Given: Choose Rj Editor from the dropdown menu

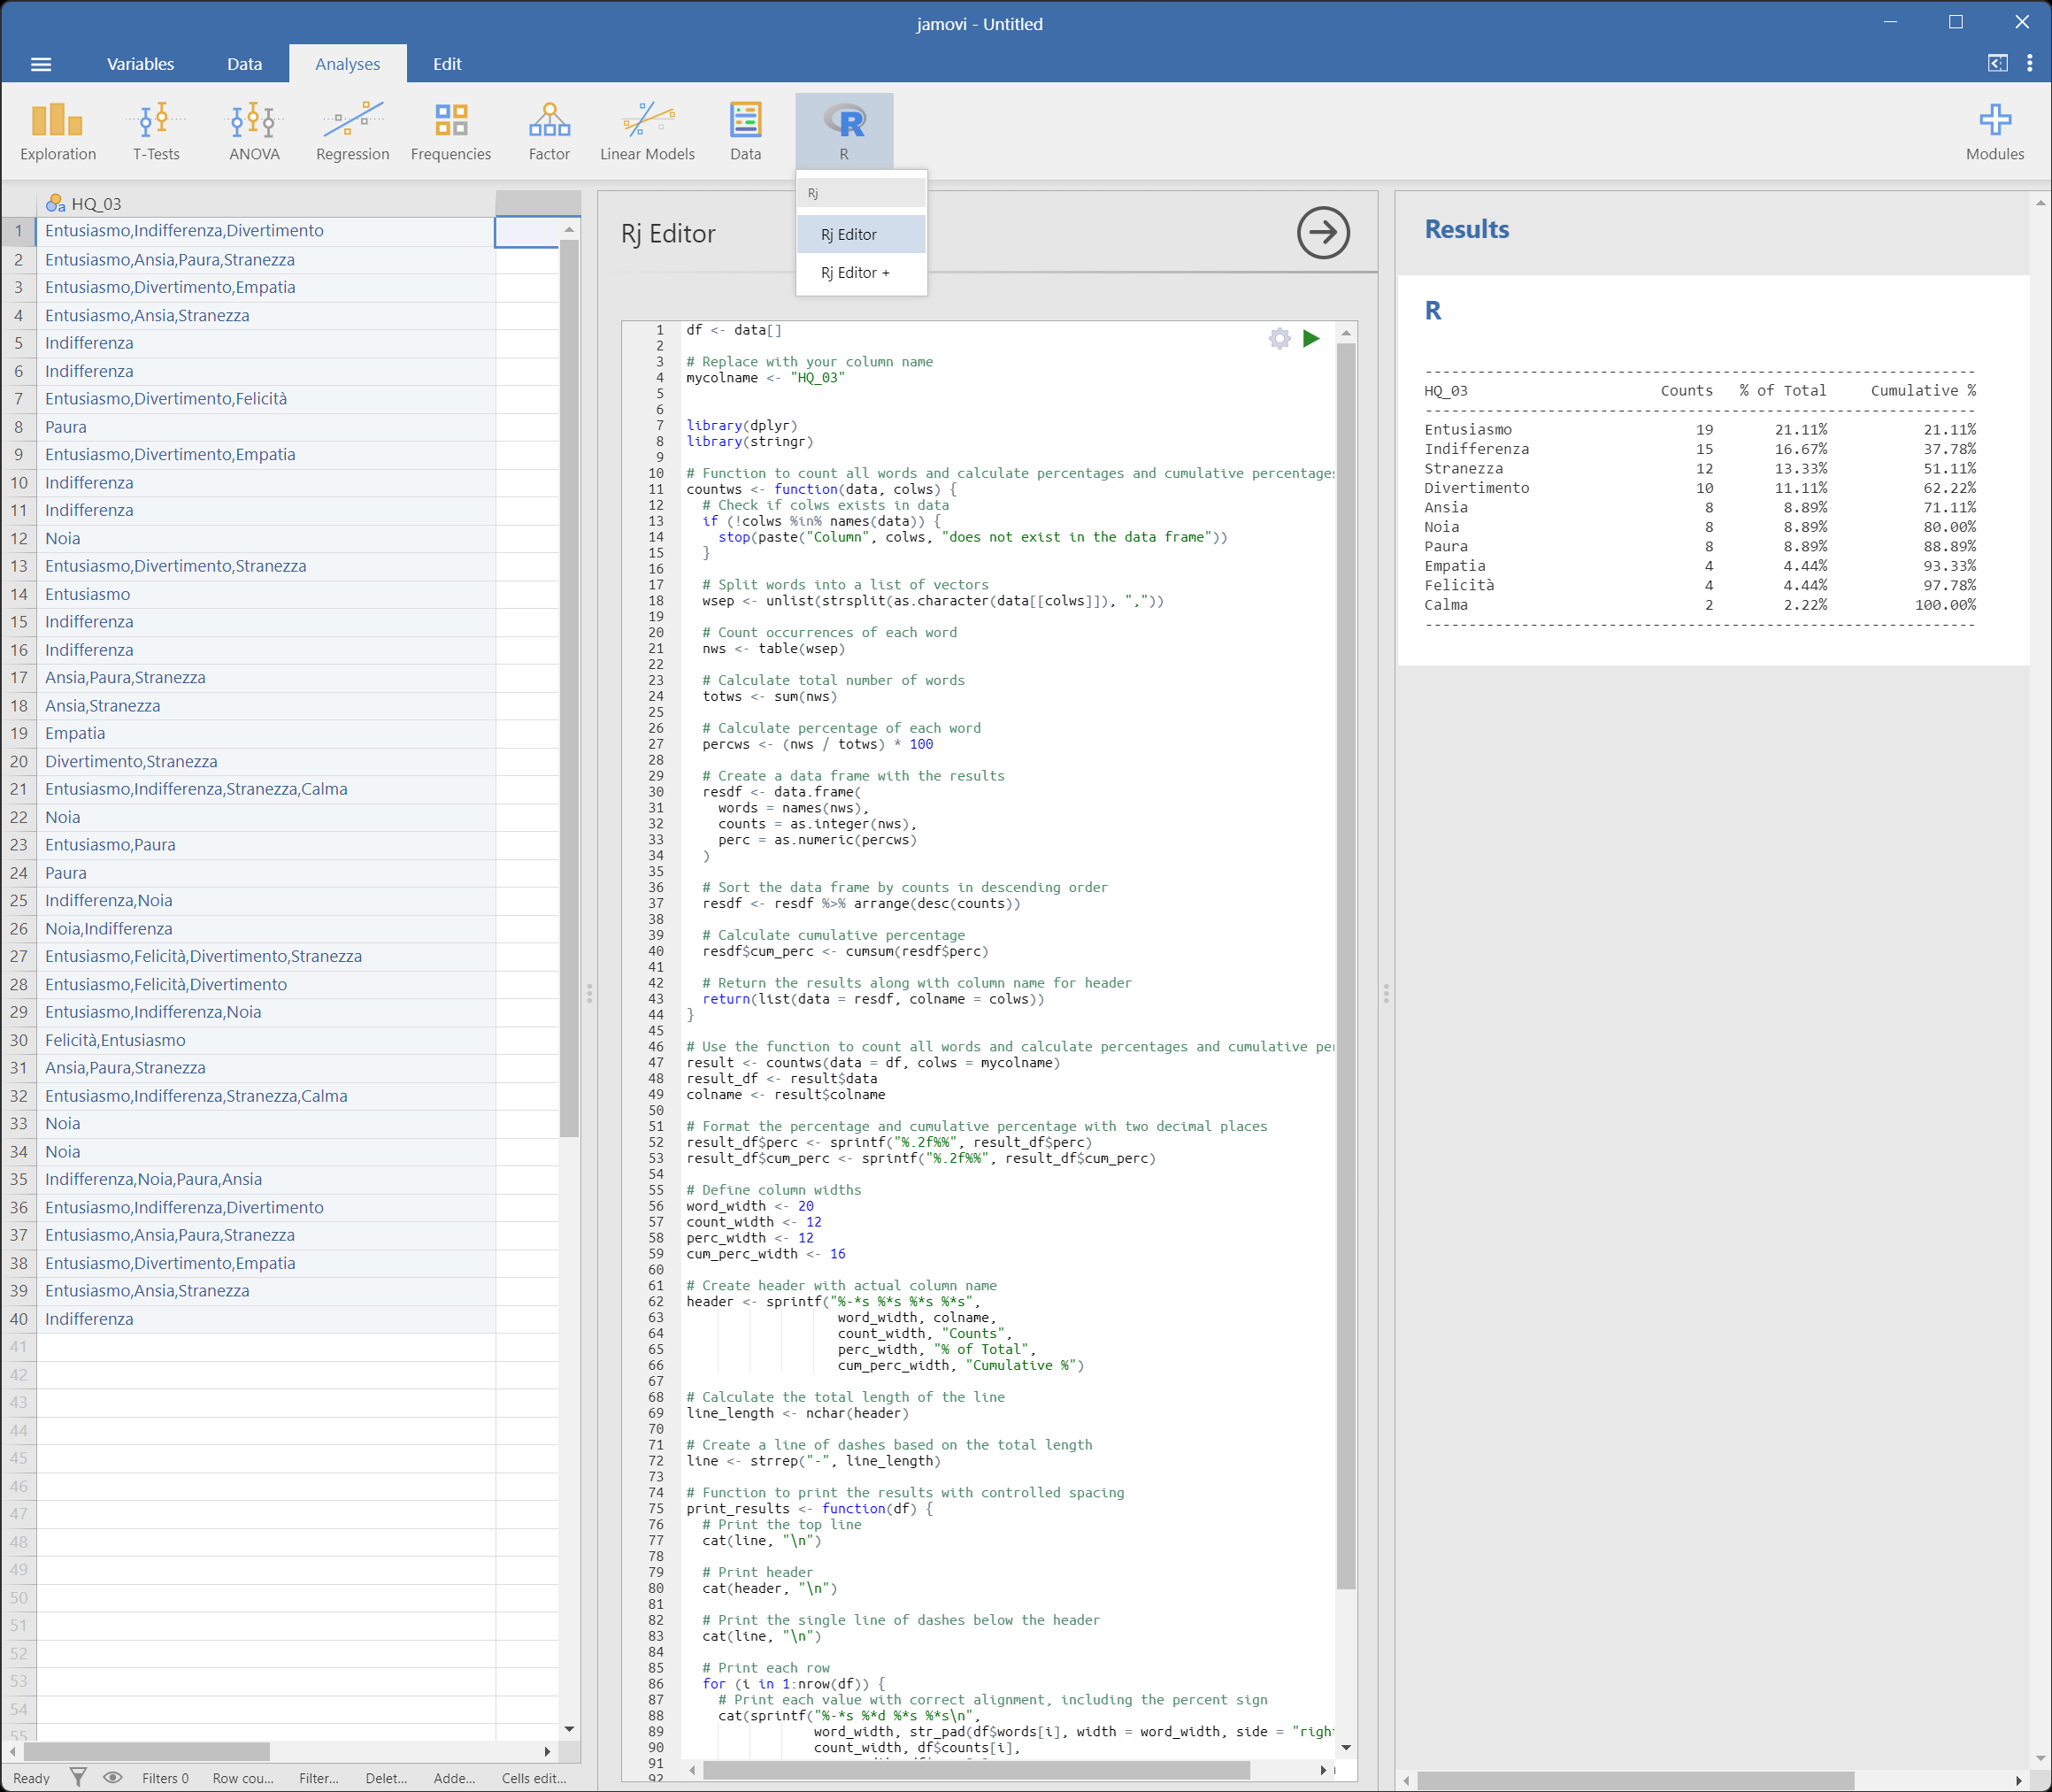Looking at the screenshot, I should pos(861,234).
